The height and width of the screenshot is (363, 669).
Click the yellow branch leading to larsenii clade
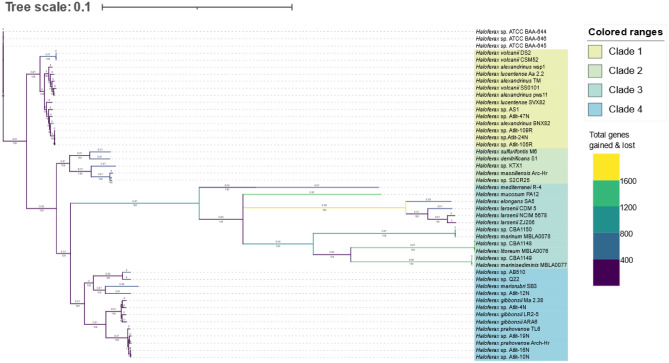click(324, 208)
